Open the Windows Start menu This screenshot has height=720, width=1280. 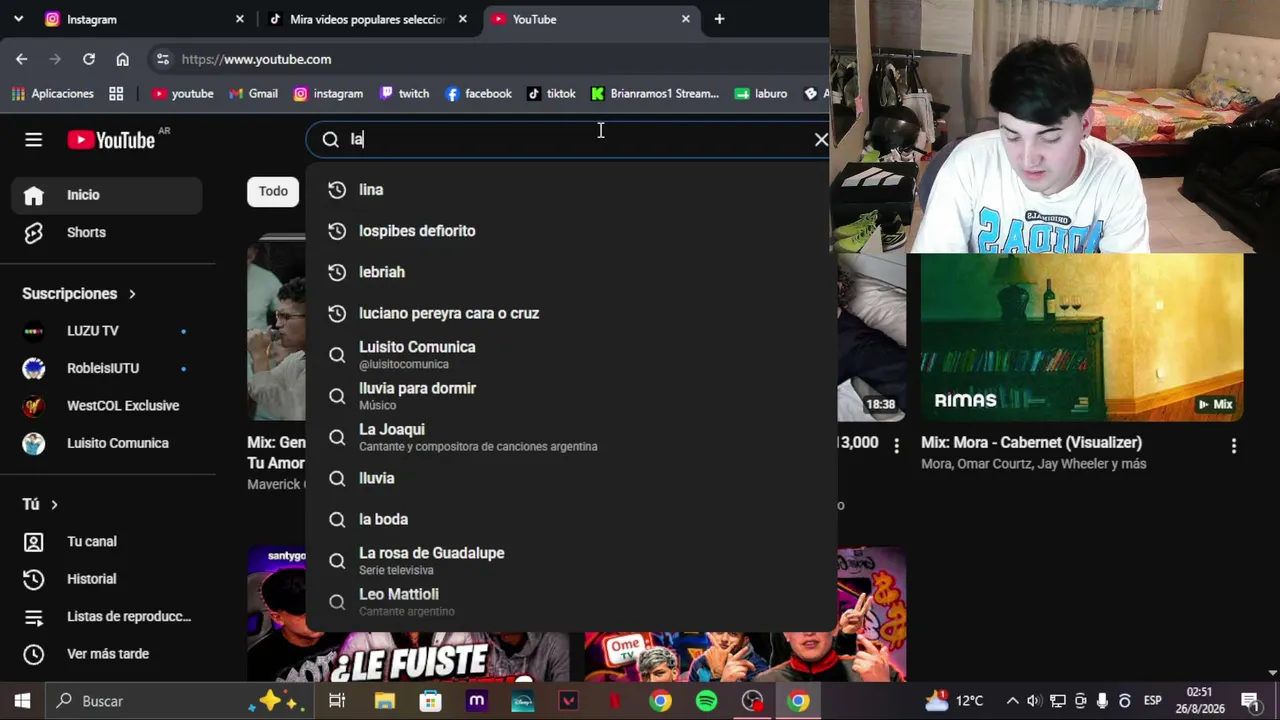tap(22, 701)
